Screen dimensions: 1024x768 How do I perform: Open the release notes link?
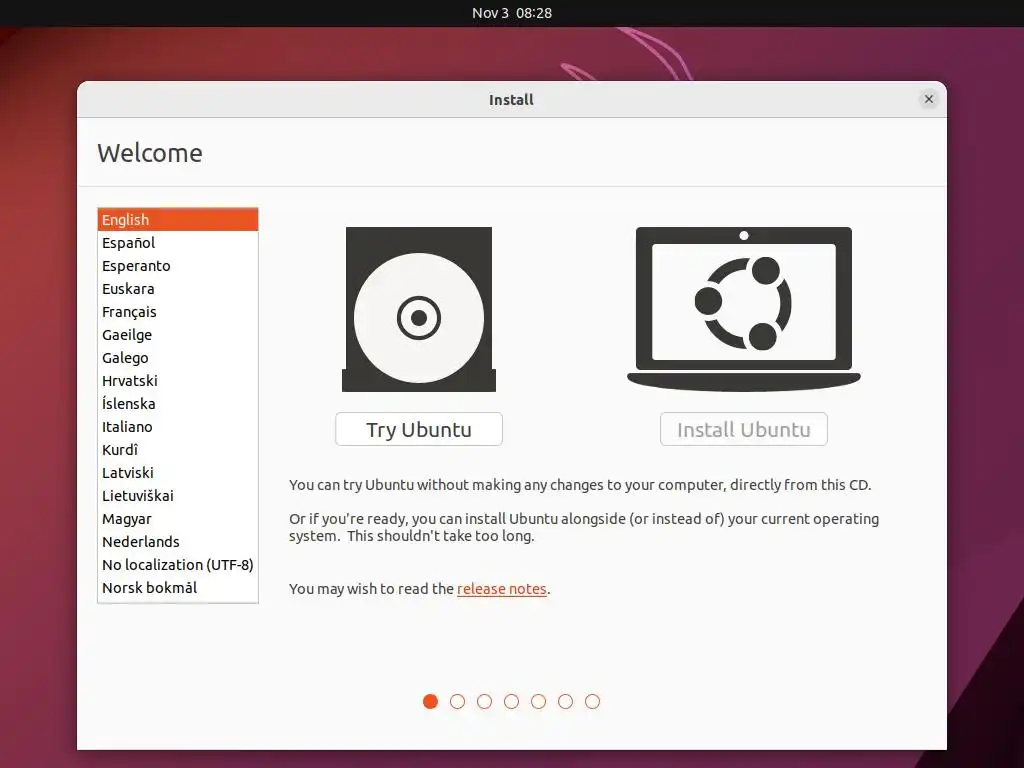coord(502,588)
